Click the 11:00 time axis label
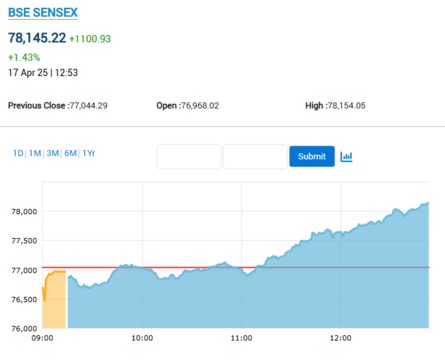This screenshot has width=445, height=363. (241, 338)
